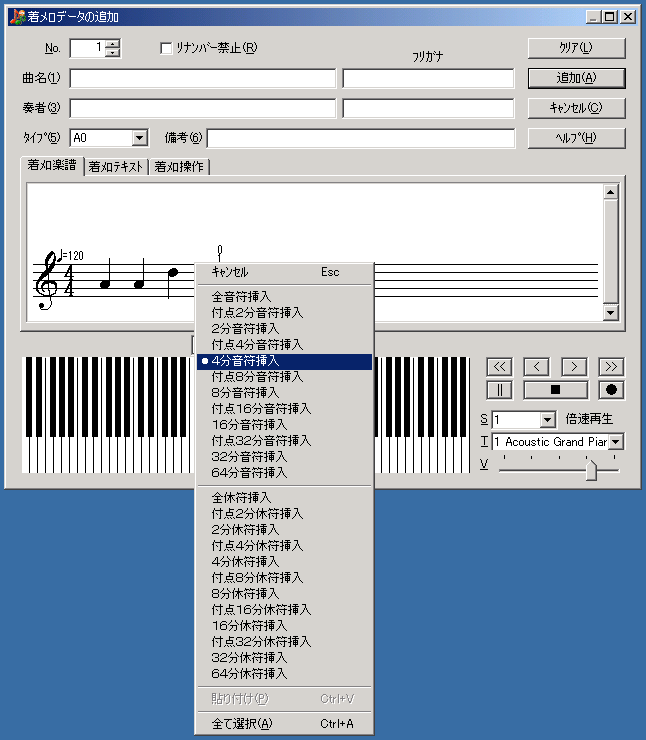Click the フリガナ field beside 曲名

point(428,78)
